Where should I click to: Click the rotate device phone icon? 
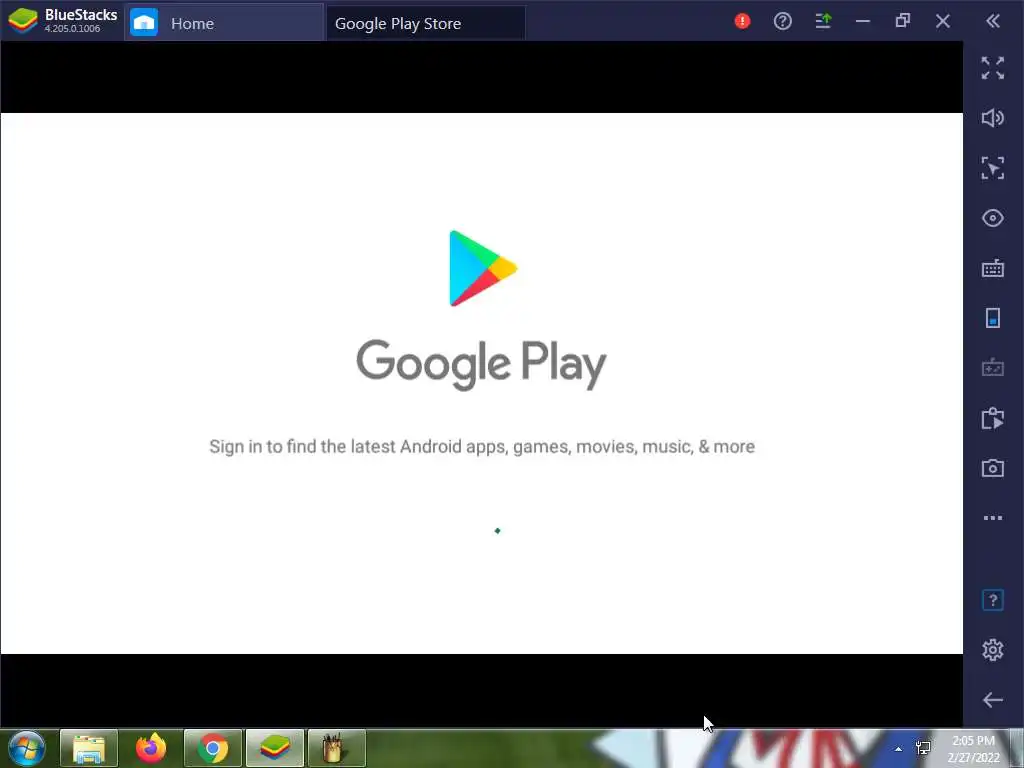993,318
